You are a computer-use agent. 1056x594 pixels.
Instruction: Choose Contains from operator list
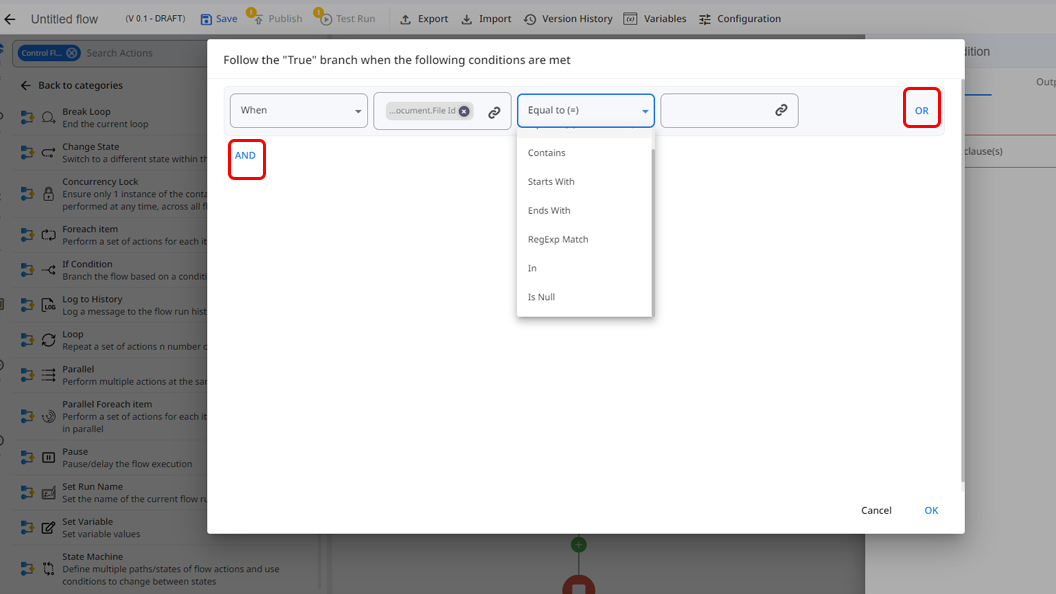click(x=584, y=153)
